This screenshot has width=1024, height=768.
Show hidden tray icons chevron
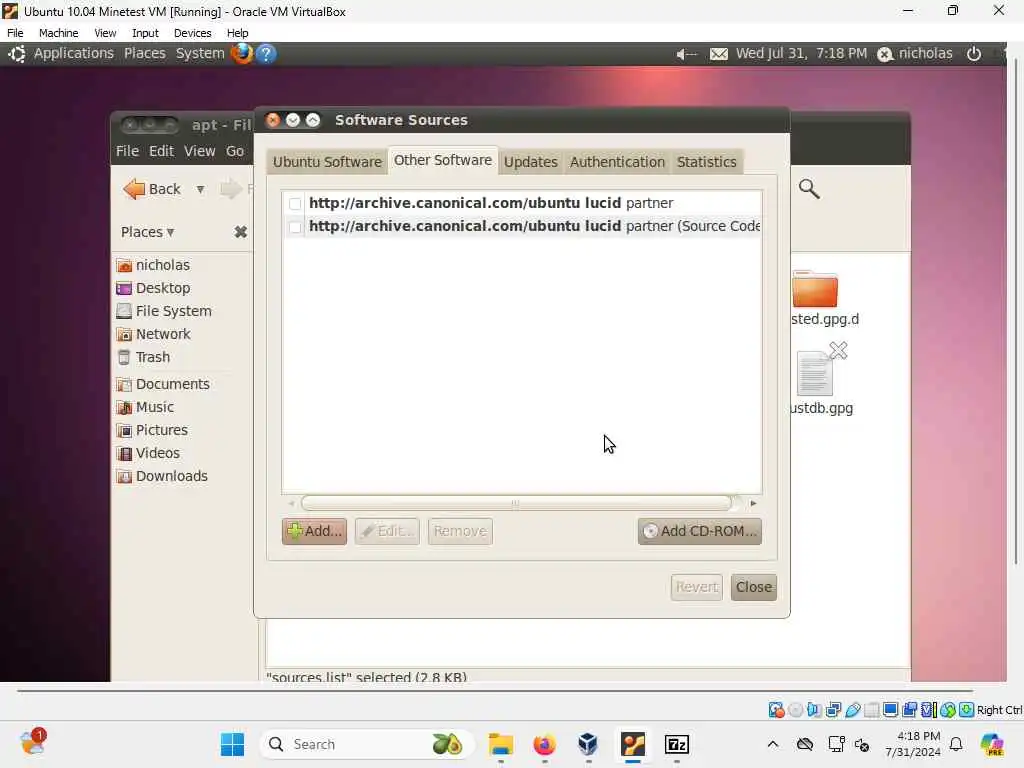(x=773, y=744)
